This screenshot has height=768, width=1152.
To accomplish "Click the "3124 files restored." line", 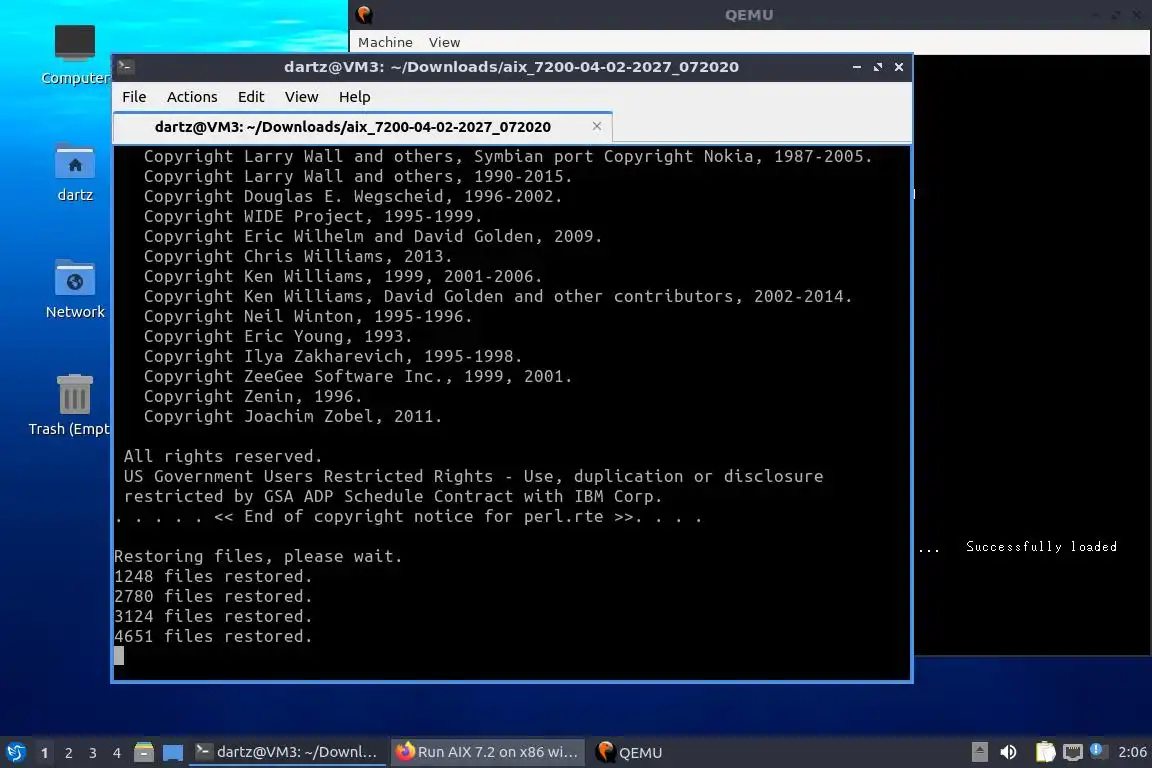I will point(213,616).
